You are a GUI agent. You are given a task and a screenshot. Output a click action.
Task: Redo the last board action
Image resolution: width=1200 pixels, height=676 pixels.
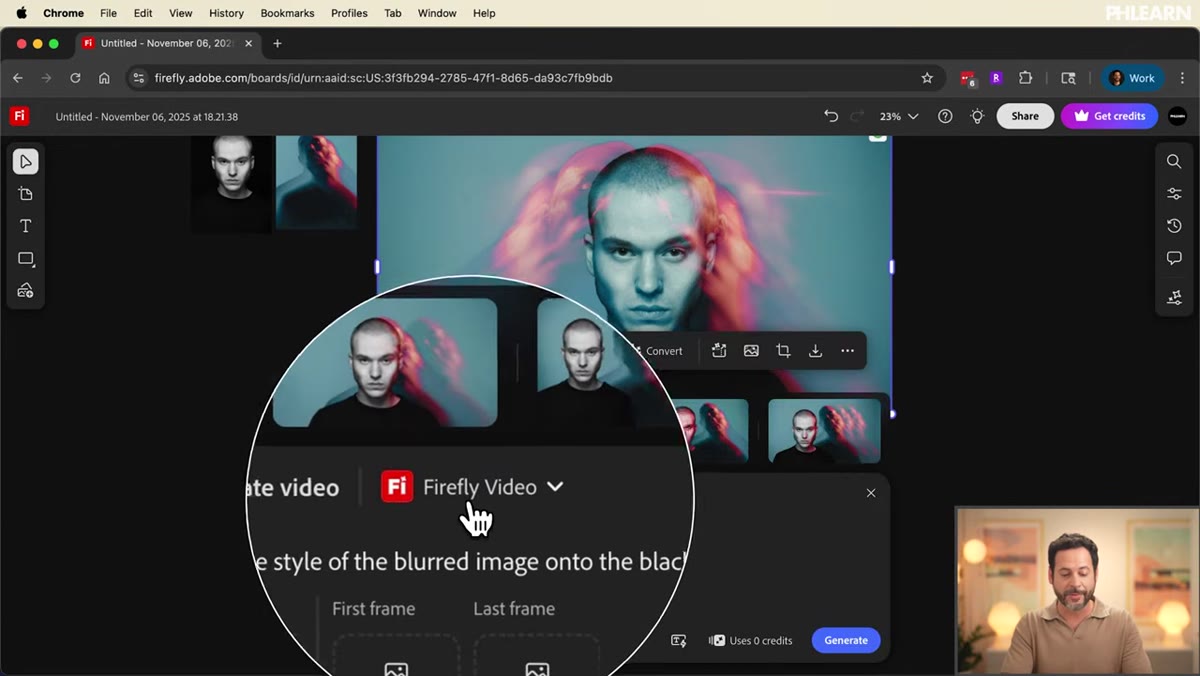click(x=857, y=116)
